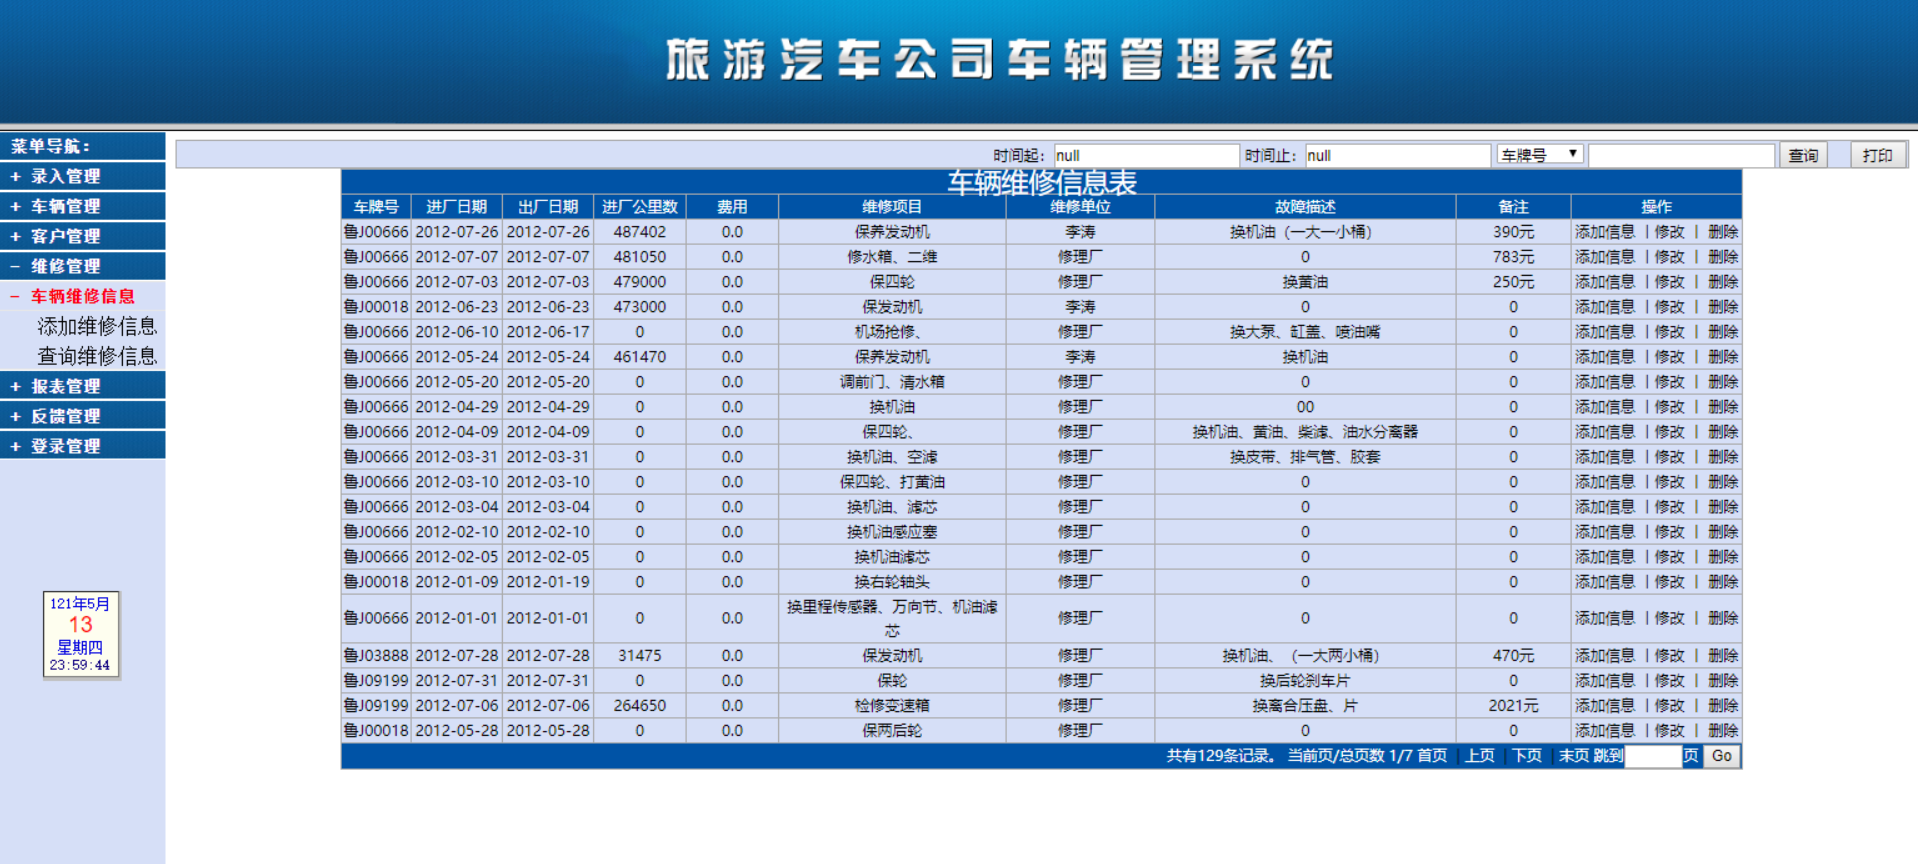
Task: Click the 2021元 remark cell
Action: coord(1513,706)
